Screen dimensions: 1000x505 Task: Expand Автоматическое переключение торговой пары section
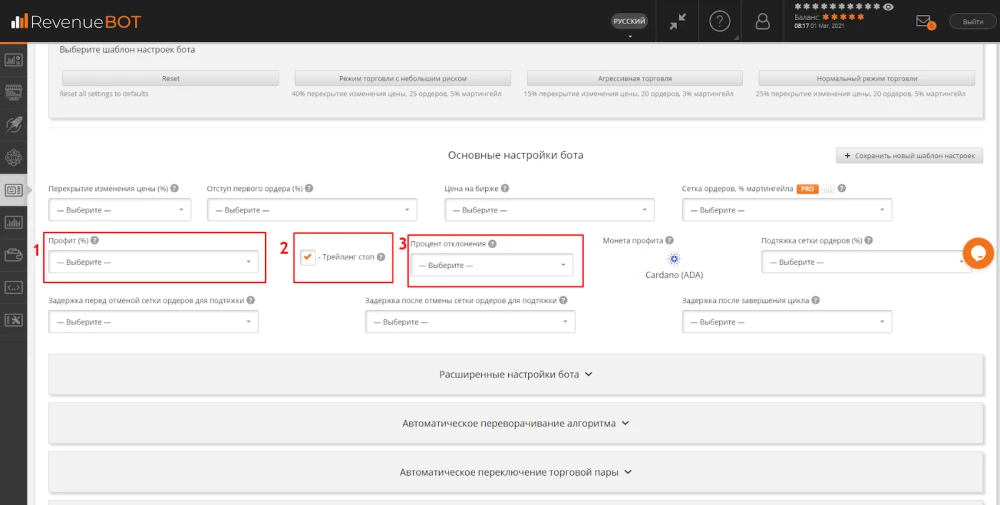click(516, 472)
